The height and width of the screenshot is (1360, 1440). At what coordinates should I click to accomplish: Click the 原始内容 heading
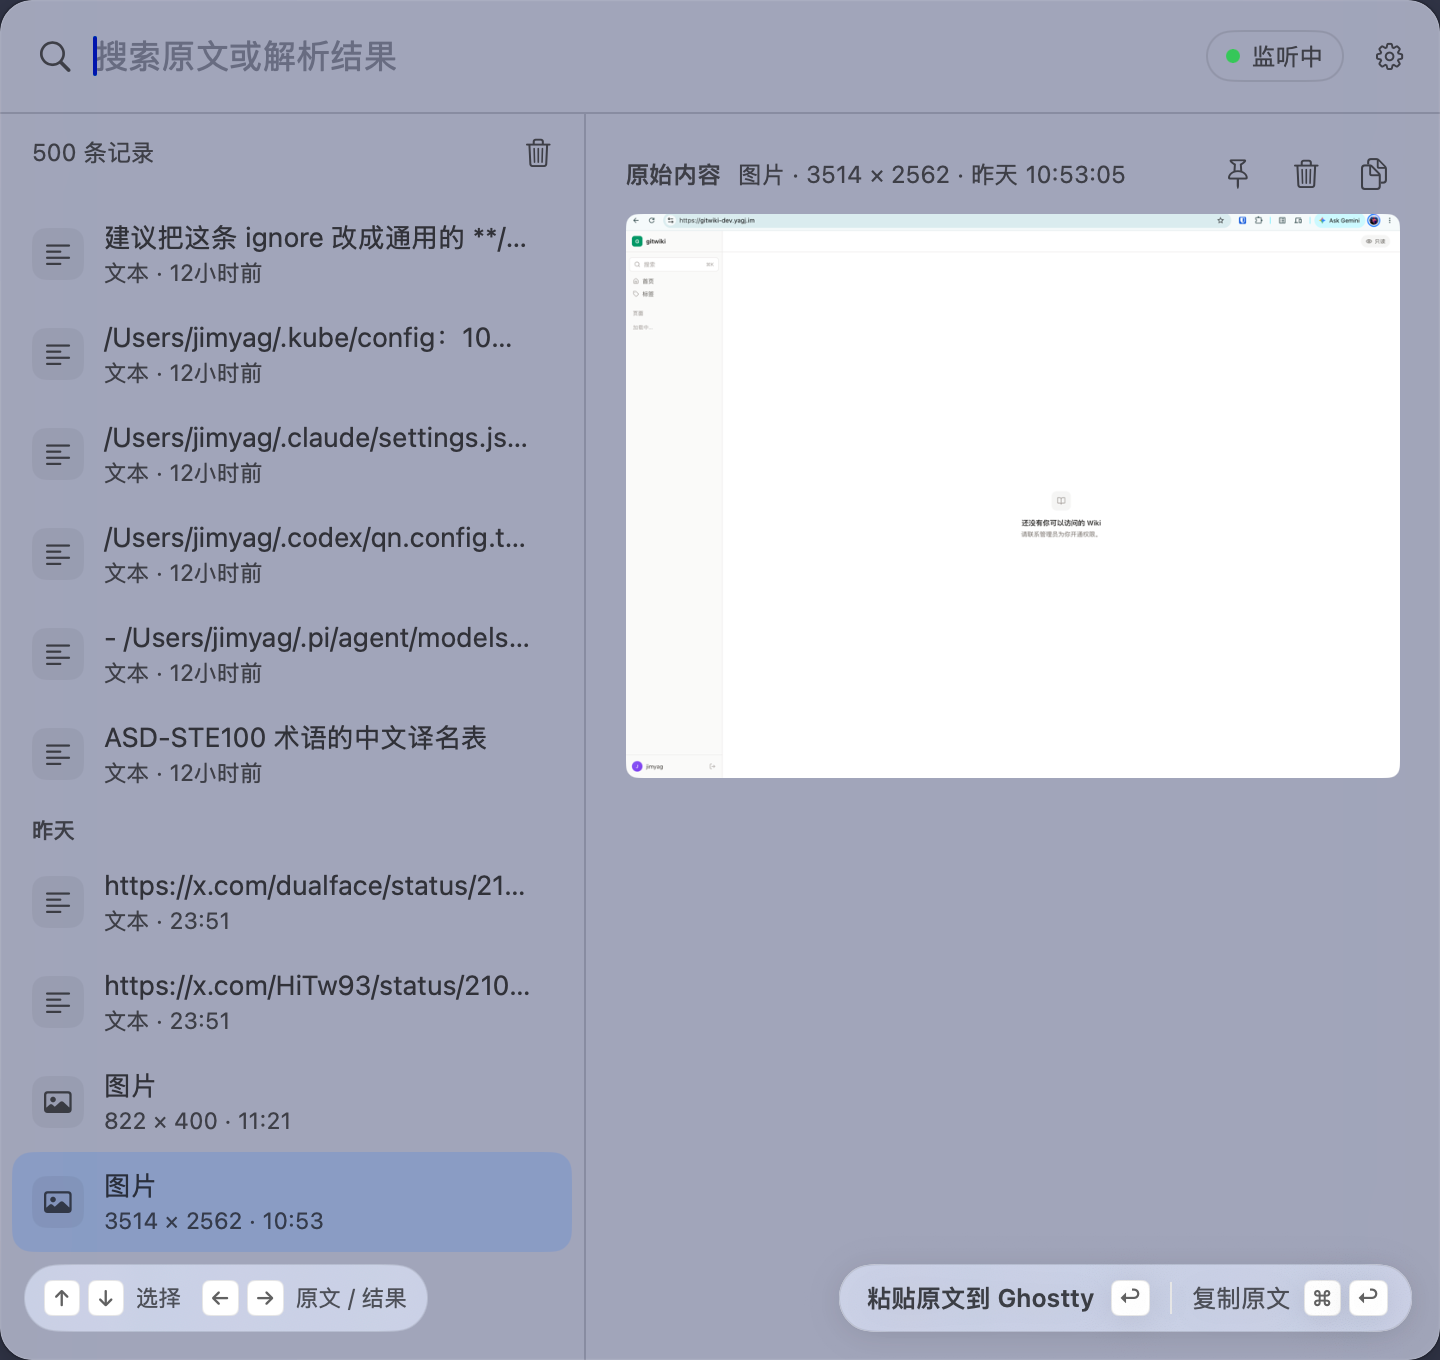click(673, 175)
